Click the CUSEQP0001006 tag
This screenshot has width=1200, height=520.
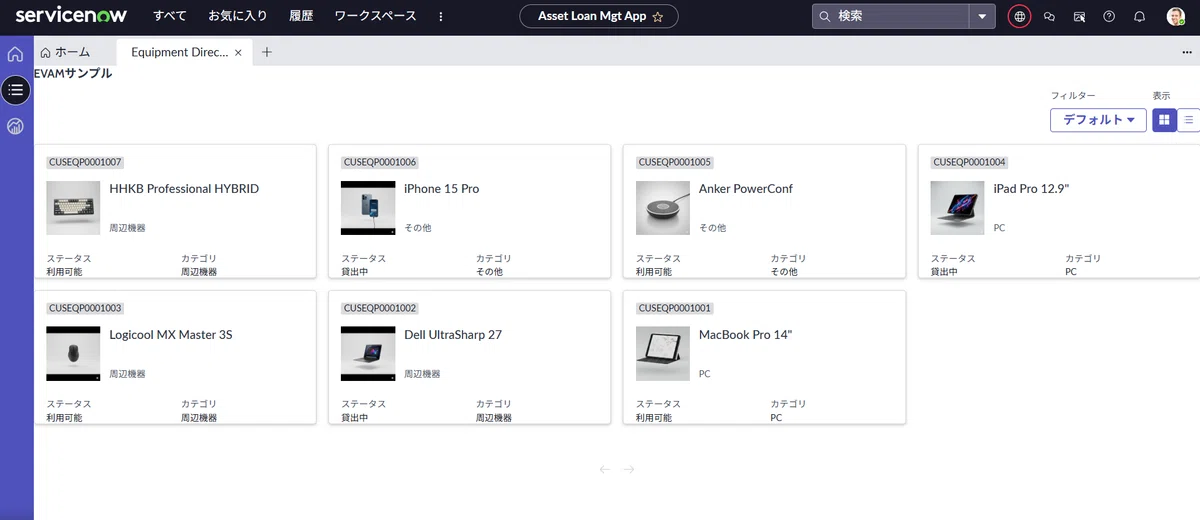coord(380,162)
